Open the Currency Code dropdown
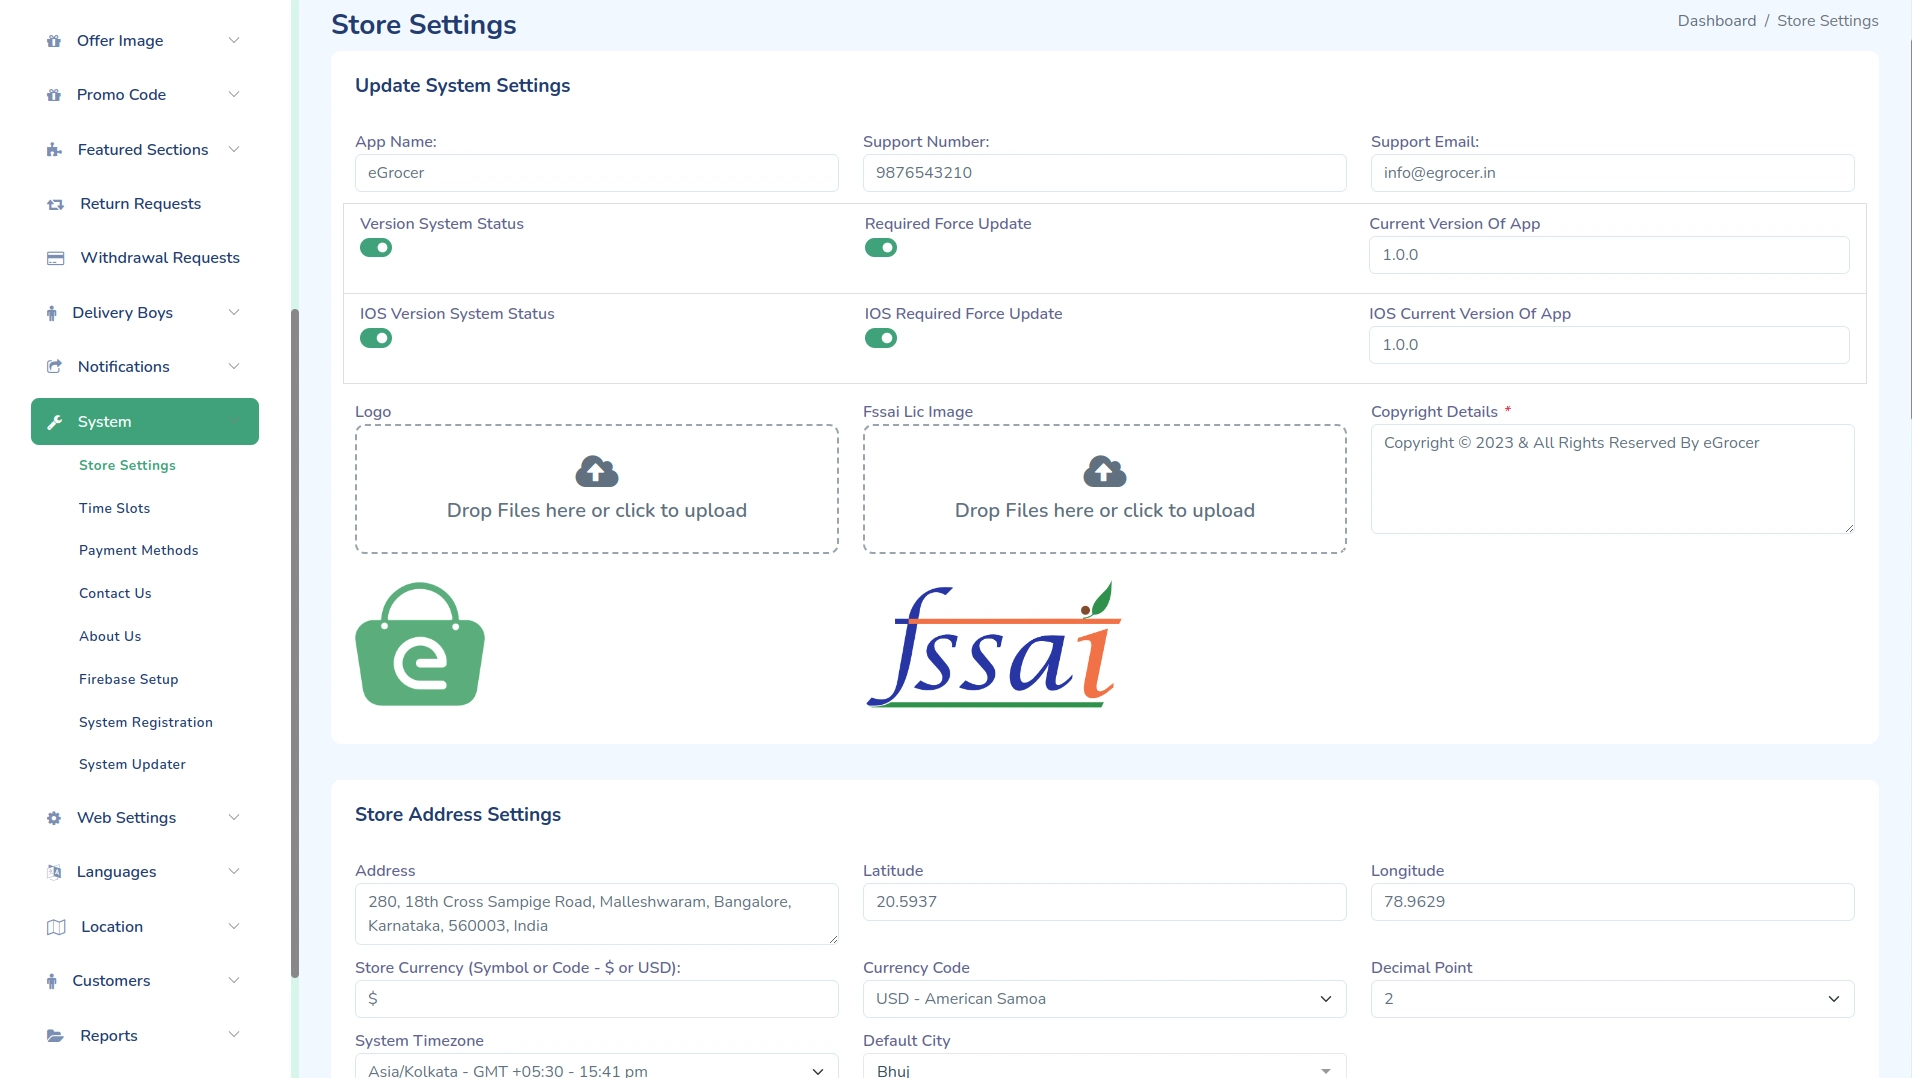 pos(1105,999)
